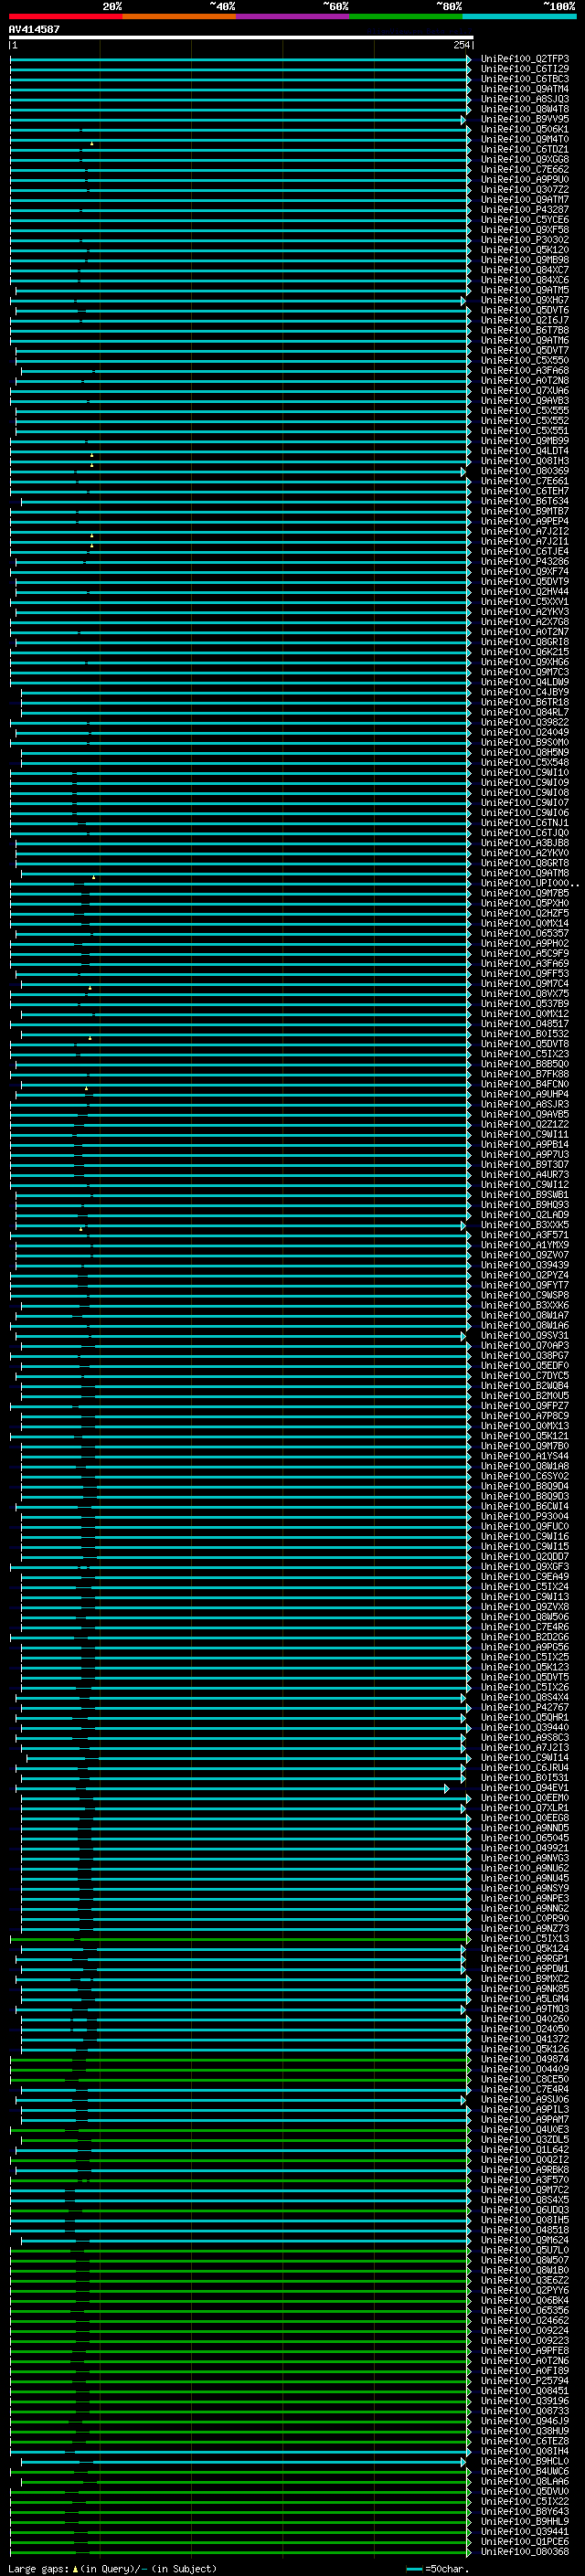Select label UniRef100_B9MTB7

point(524,511)
